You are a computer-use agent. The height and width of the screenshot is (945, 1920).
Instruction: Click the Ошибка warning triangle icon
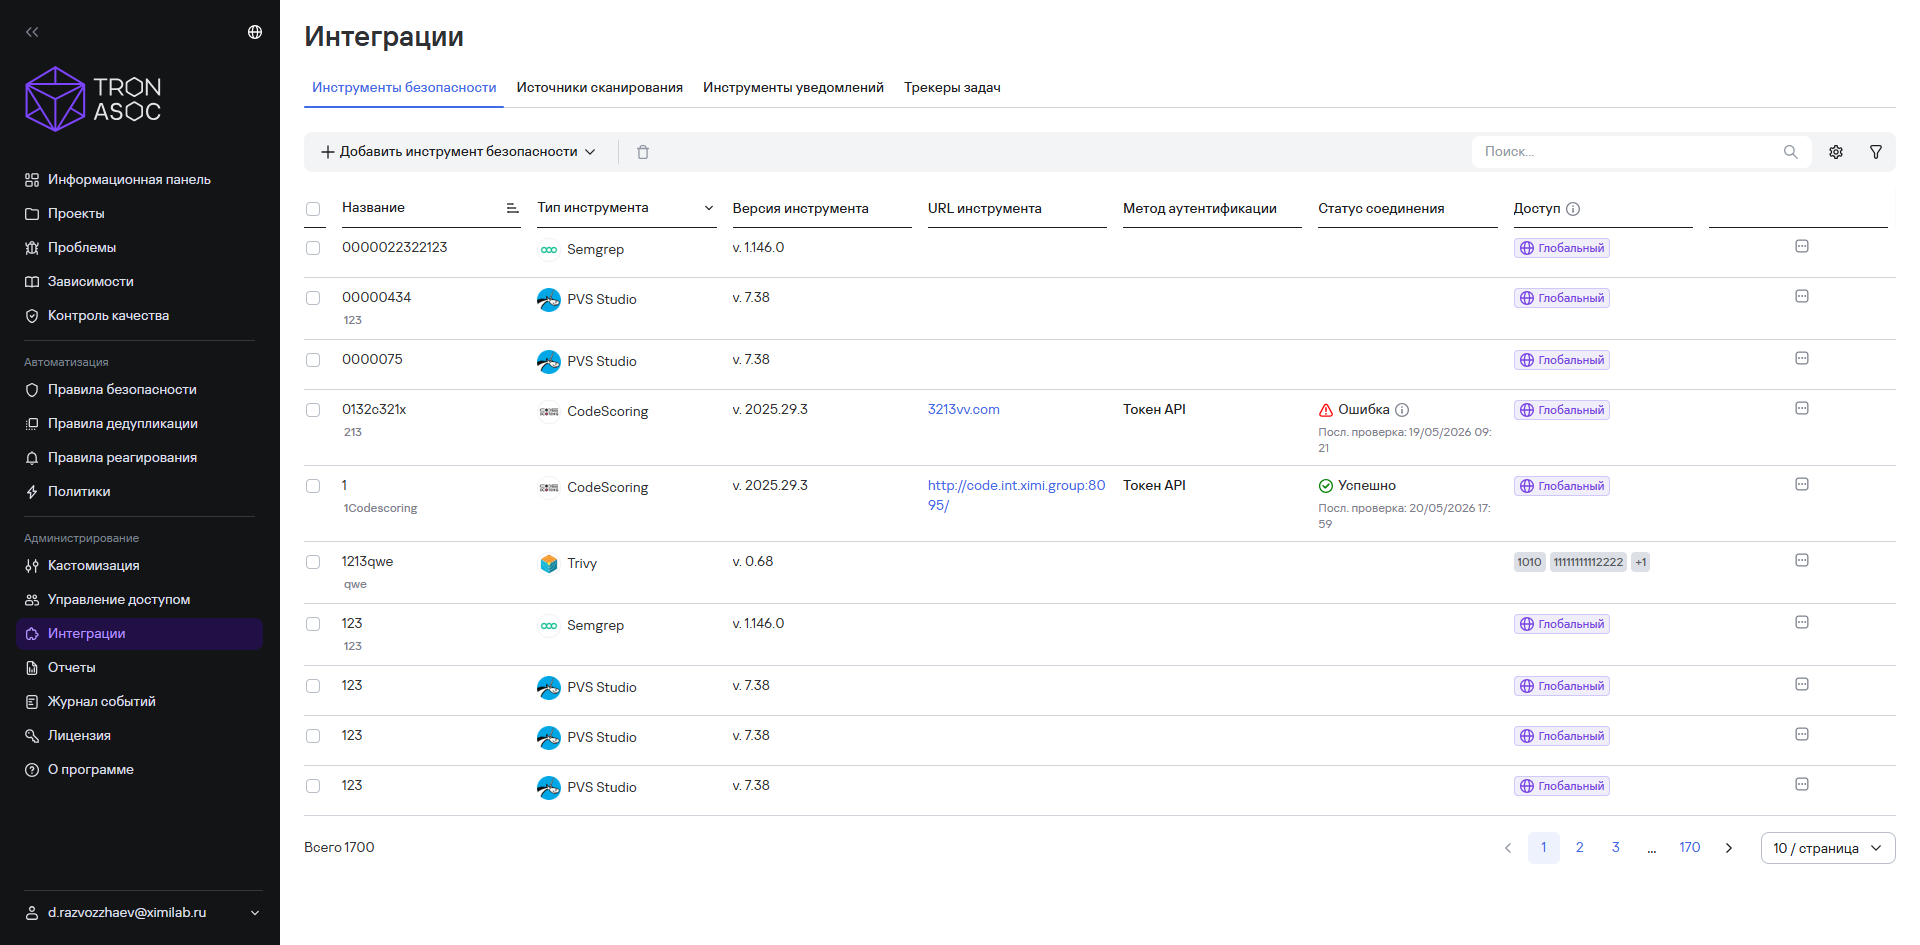coord(1326,410)
